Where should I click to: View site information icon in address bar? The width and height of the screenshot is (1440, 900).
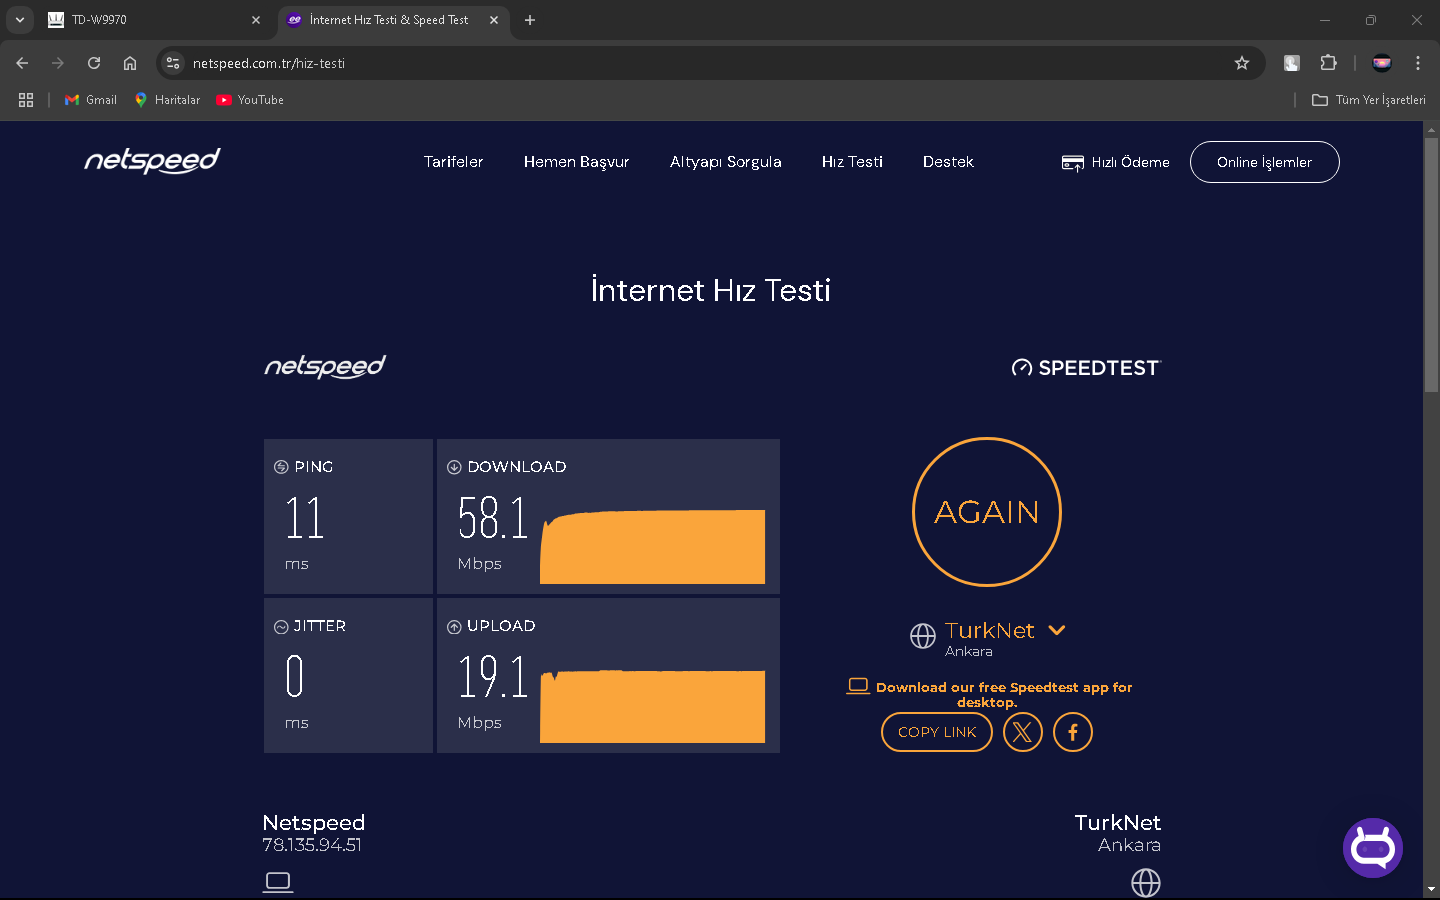173,63
